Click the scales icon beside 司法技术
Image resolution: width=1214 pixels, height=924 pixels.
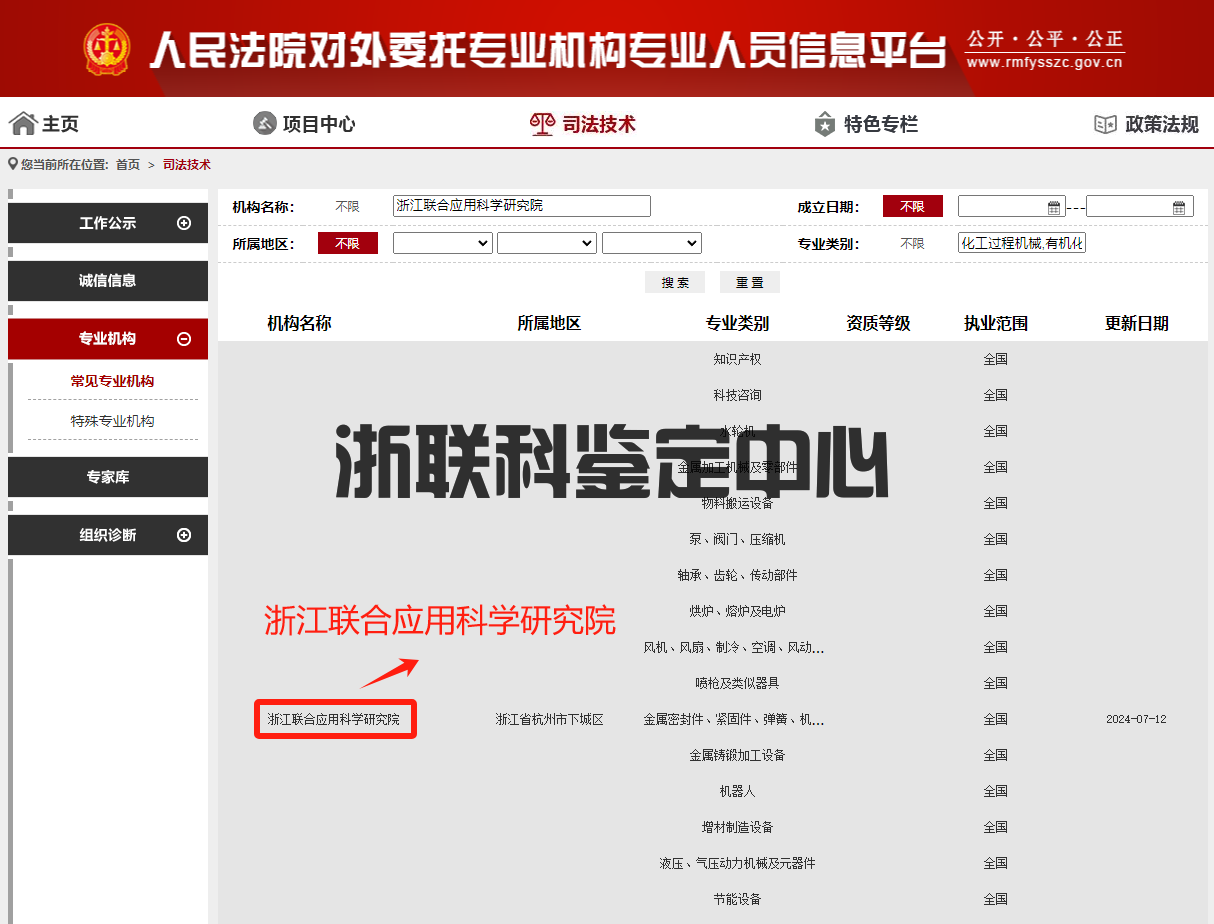click(541, 124)
